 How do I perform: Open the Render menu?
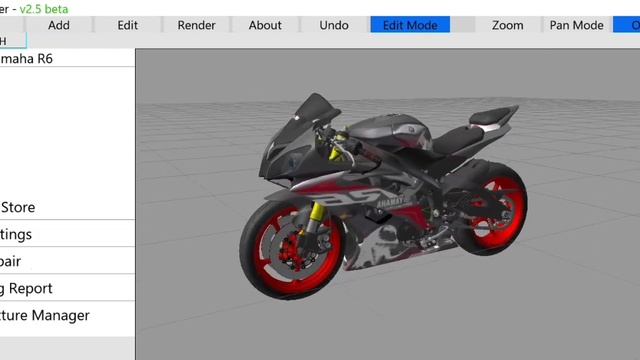pyautogui.click(x=196, y=25)
